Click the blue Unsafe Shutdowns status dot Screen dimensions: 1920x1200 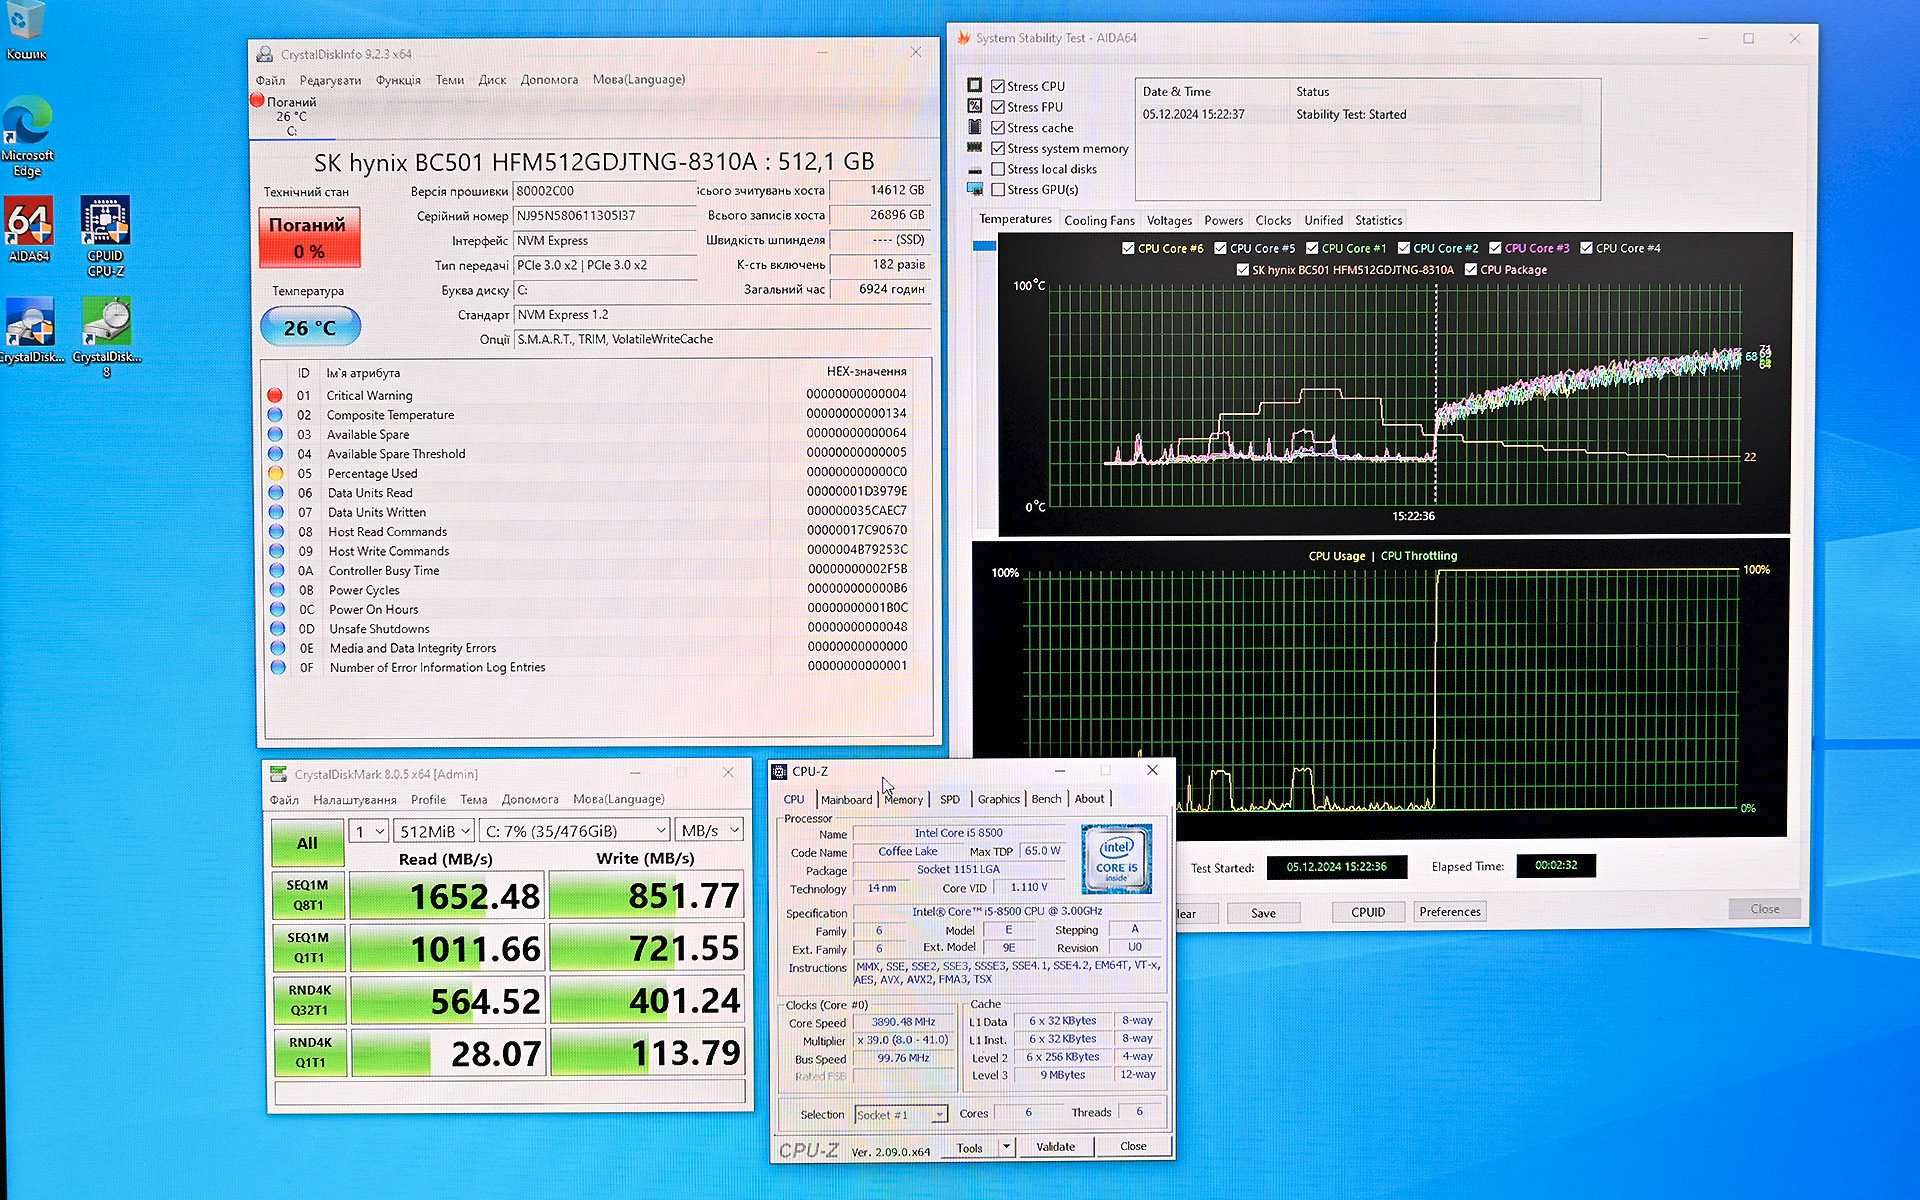277,629
